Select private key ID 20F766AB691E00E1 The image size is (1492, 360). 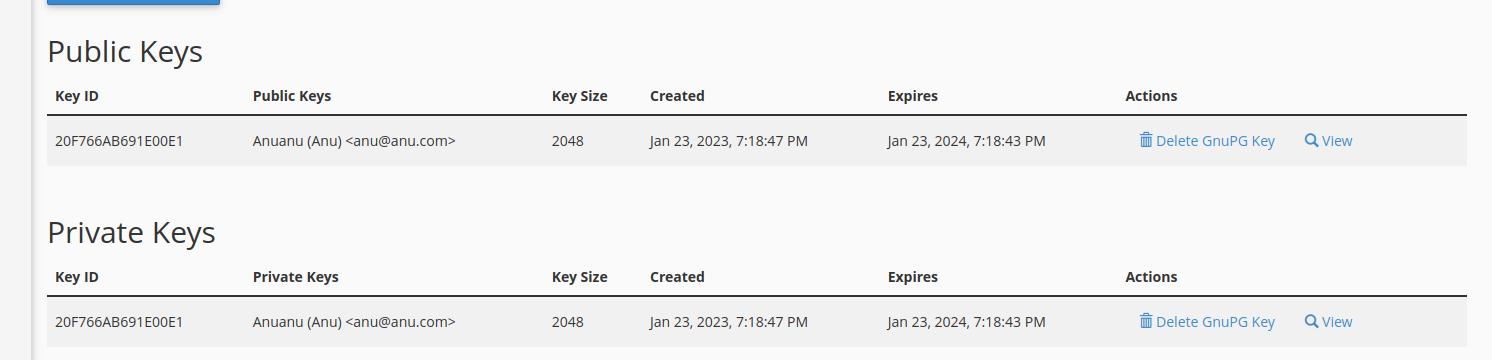(119, 322)
